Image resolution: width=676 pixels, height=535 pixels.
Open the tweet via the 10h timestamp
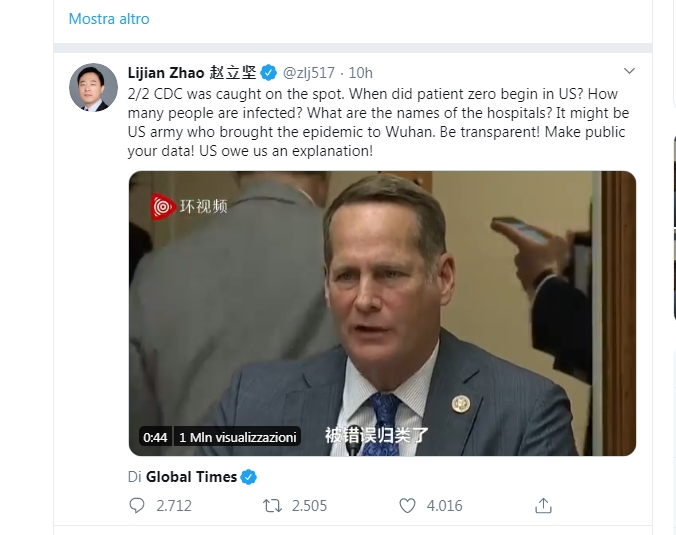[361, 73]
